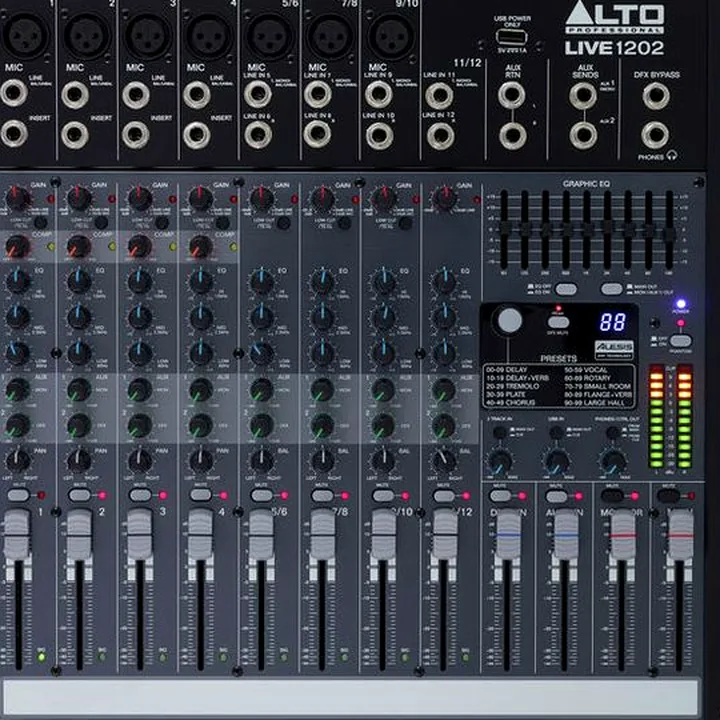This screenshot has width=720, height=720.
Task: Toggle the graphic EQ ON/OFF switch
Action: 566,289
